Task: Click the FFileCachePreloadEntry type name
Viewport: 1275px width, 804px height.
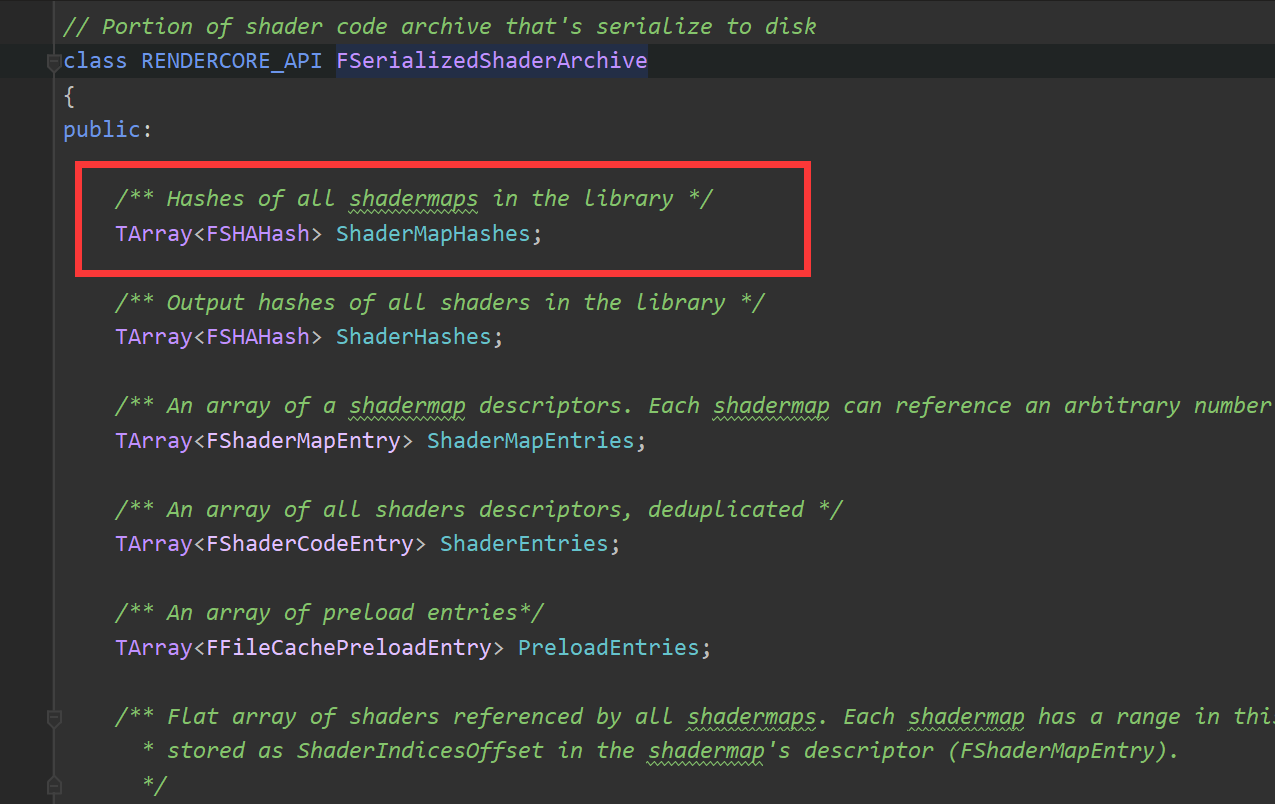Action: point(349,648)
